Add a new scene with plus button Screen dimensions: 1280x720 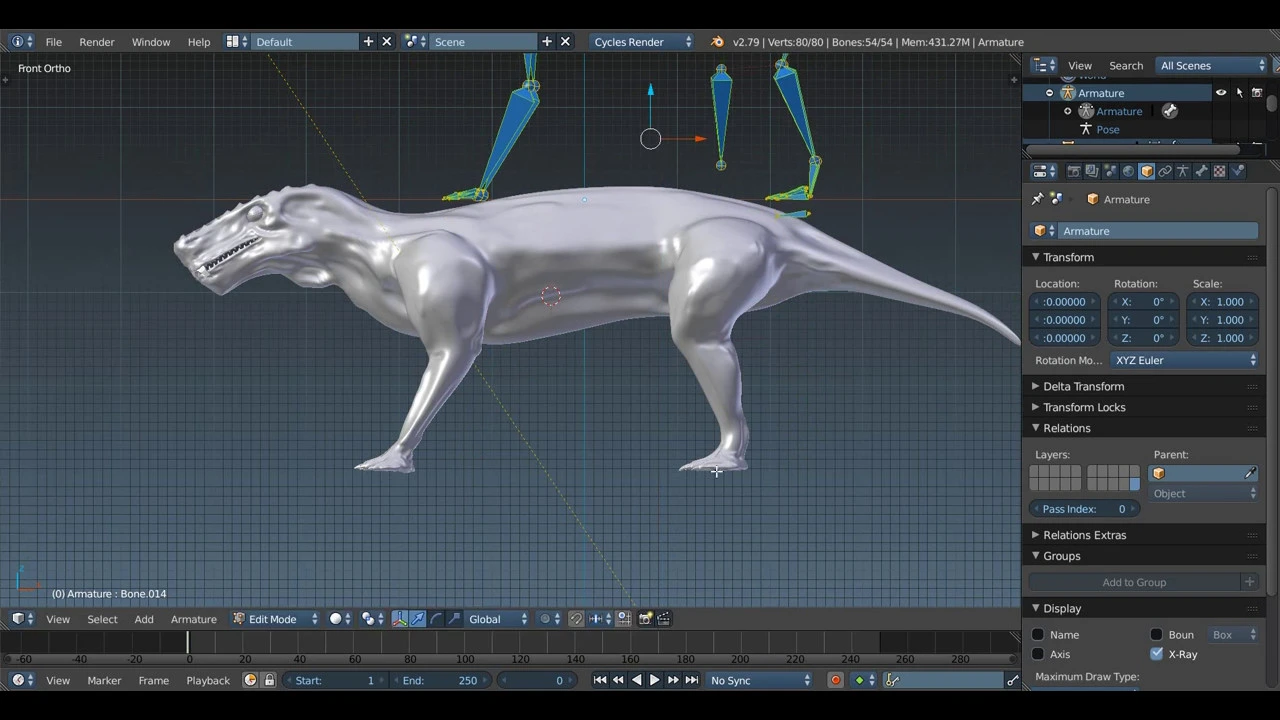547,42
